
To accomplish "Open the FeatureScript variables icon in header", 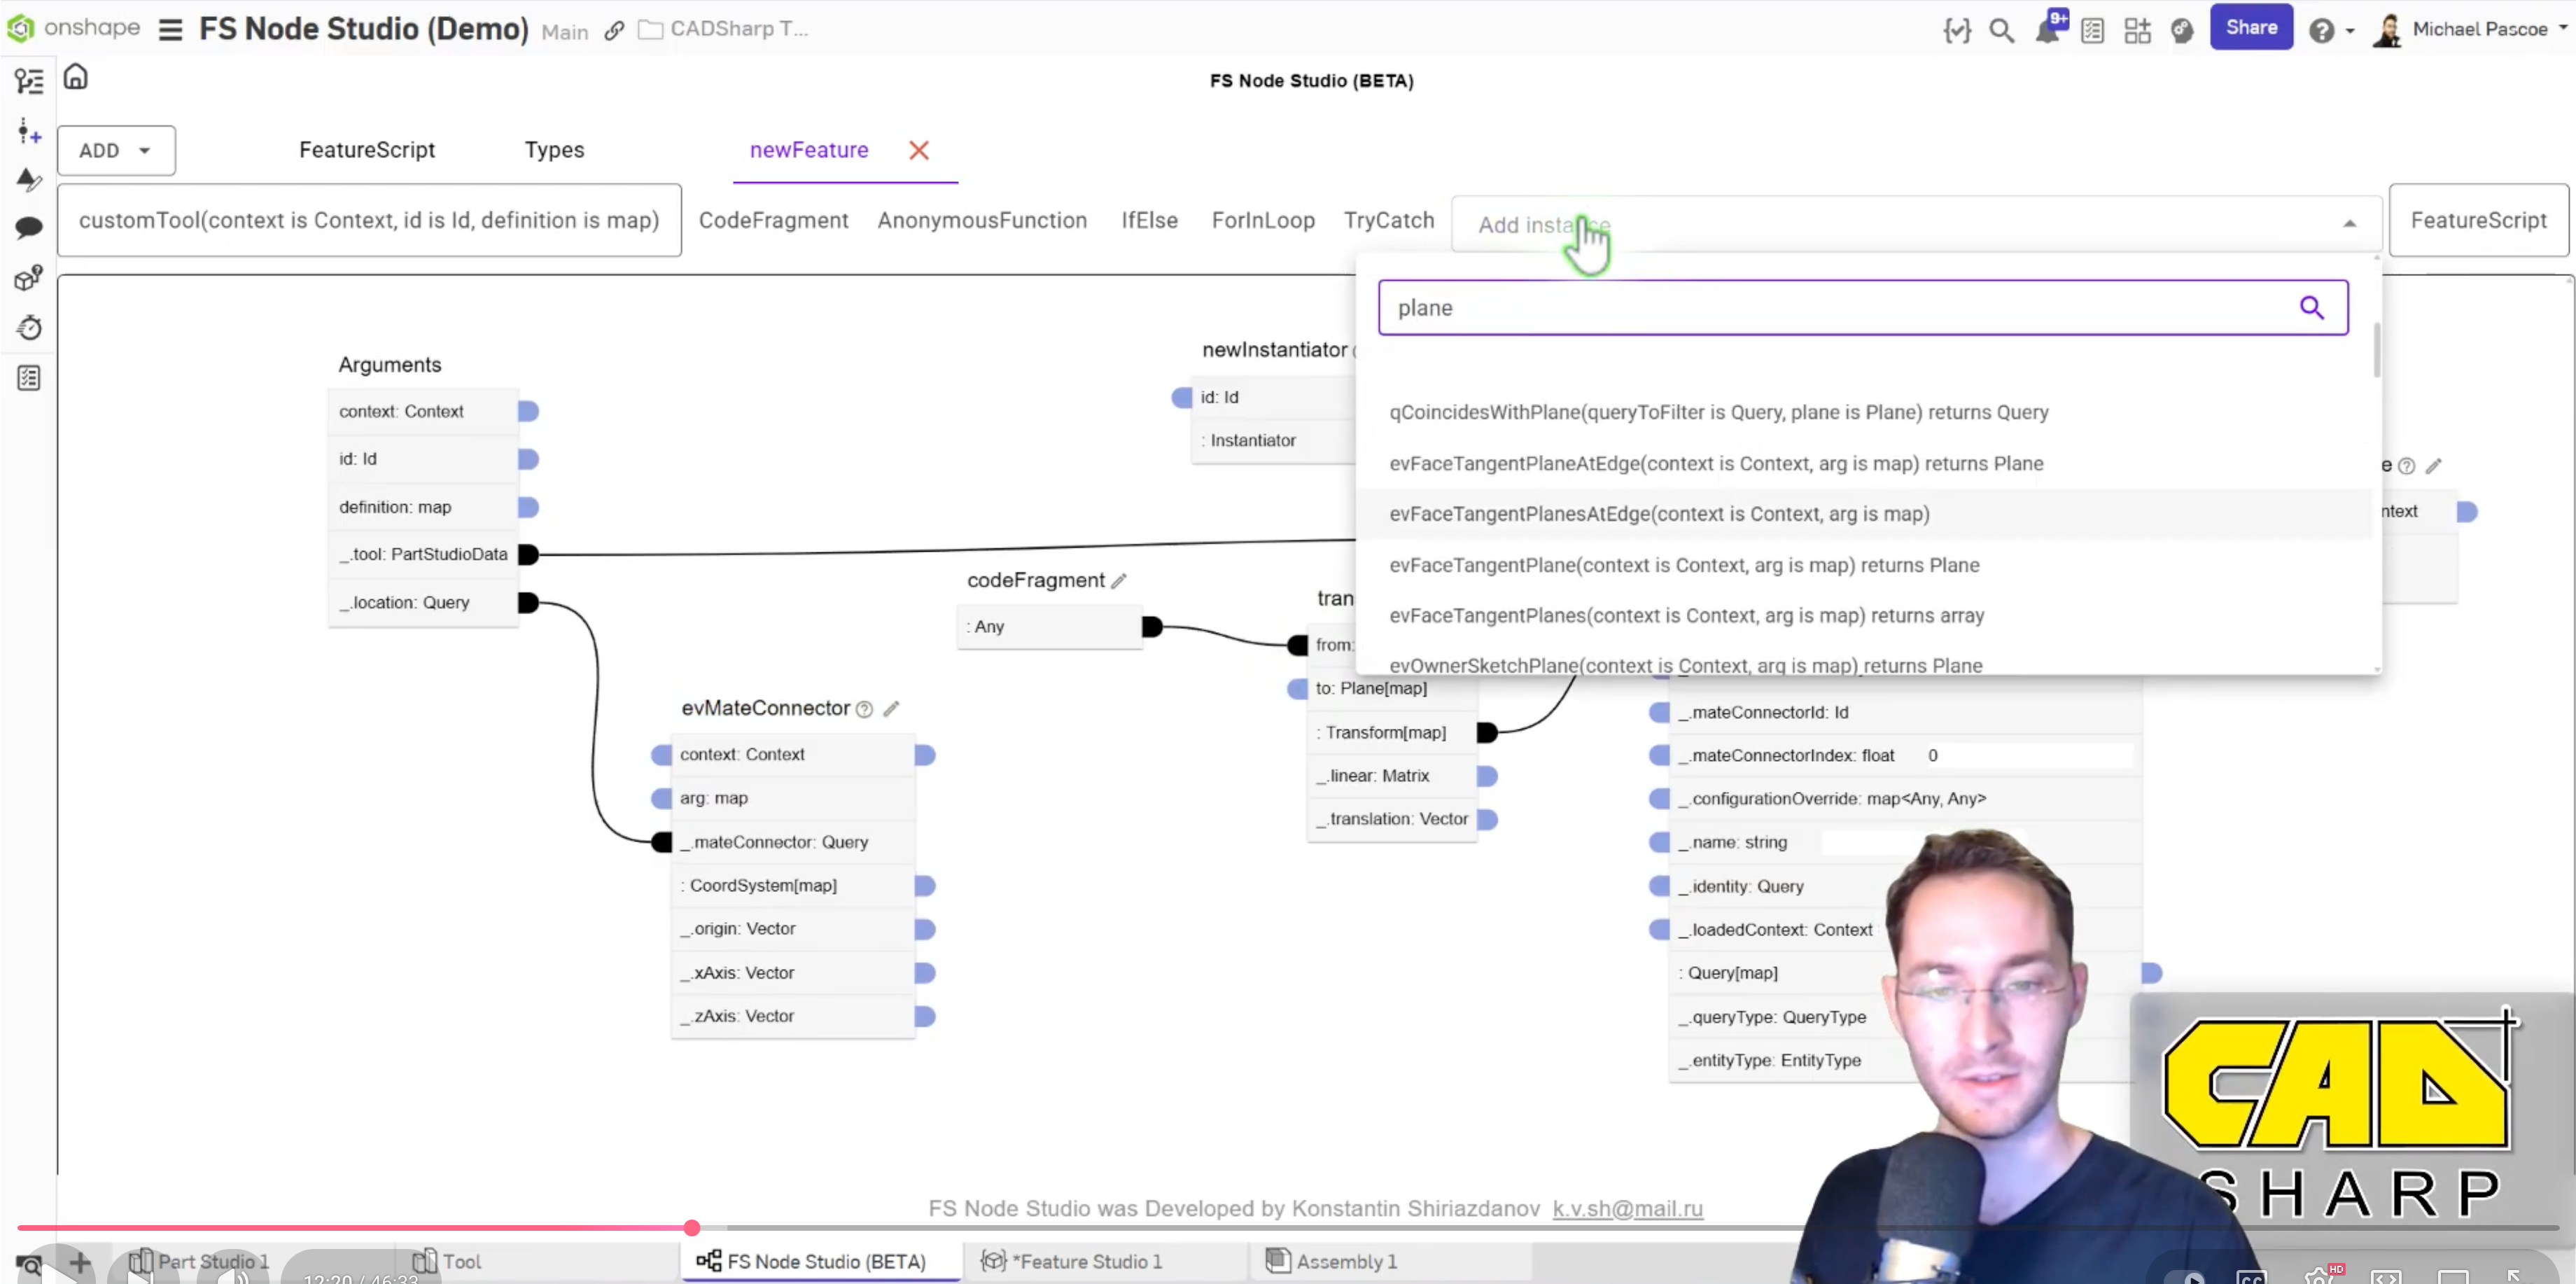I will [1956, 30].
